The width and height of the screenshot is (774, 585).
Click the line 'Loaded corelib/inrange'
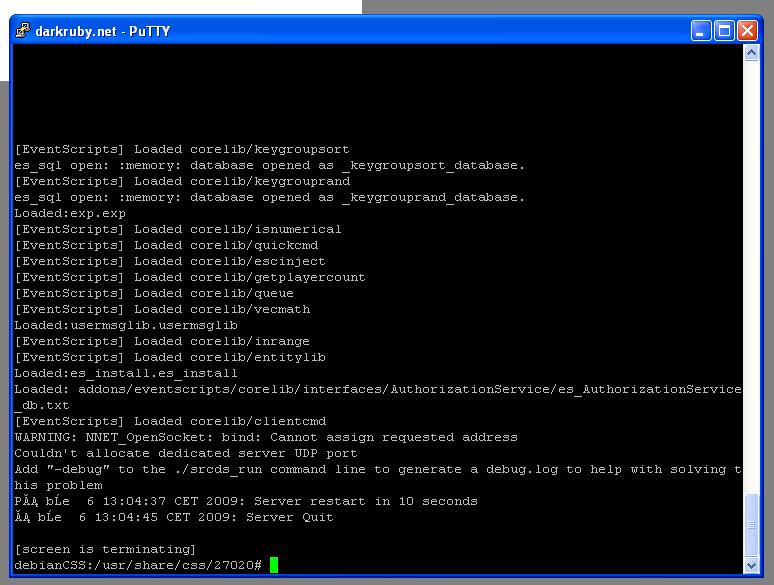click(162, 341)
